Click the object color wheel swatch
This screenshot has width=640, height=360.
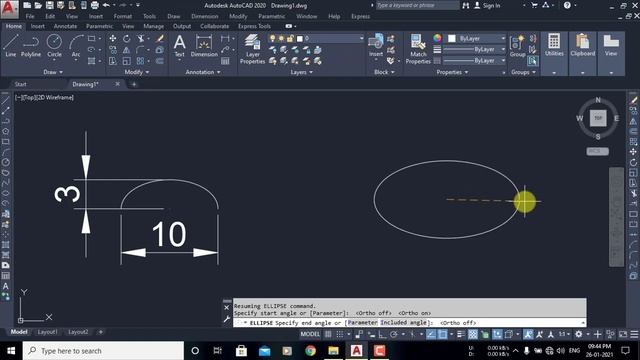pyautogui.click(x=437, y=38)
